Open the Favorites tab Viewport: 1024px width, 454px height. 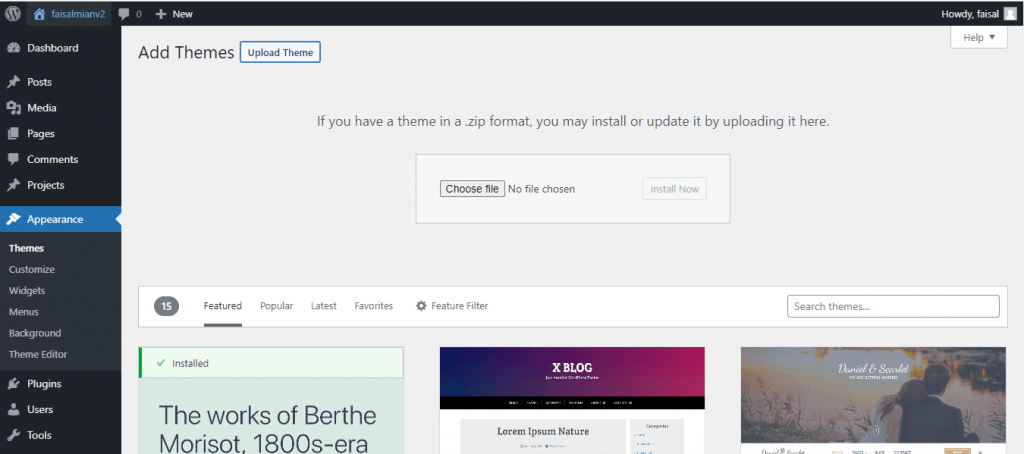374,306
